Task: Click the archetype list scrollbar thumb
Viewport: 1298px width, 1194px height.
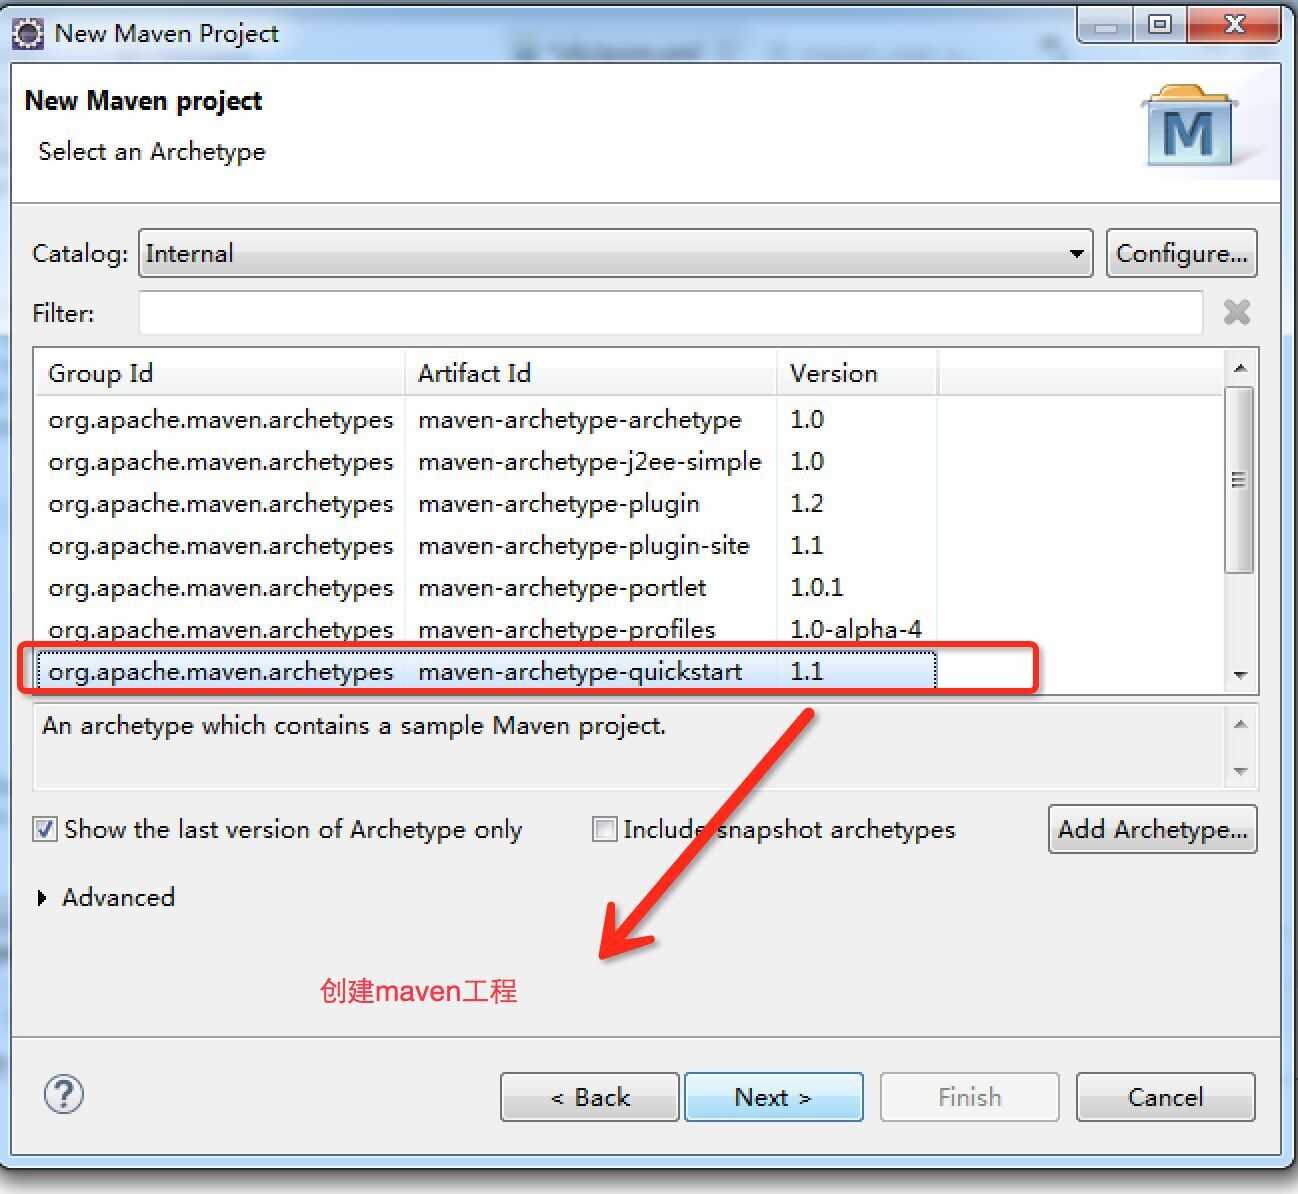Action: [1240, 480]
